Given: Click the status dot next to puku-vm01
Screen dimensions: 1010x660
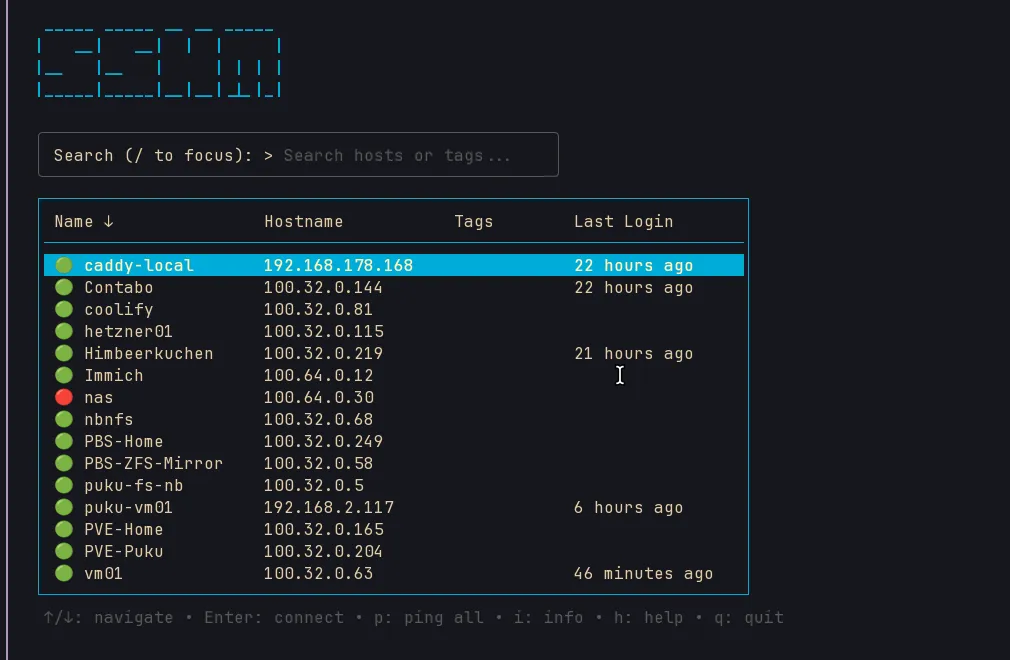Looking at the screenshot, I should click(x=63, y=507).
